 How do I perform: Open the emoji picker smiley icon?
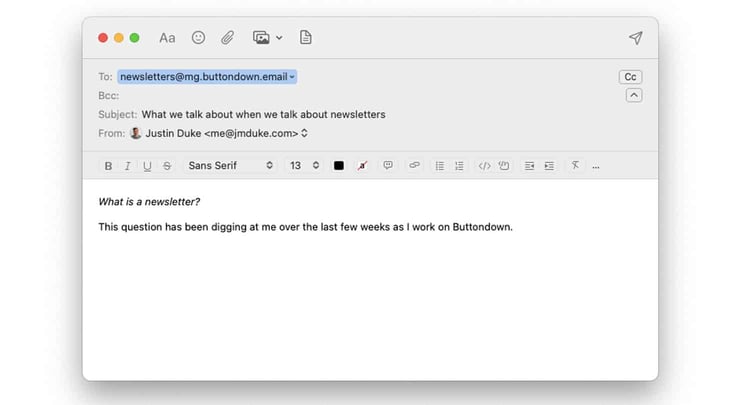pos(198,38)
